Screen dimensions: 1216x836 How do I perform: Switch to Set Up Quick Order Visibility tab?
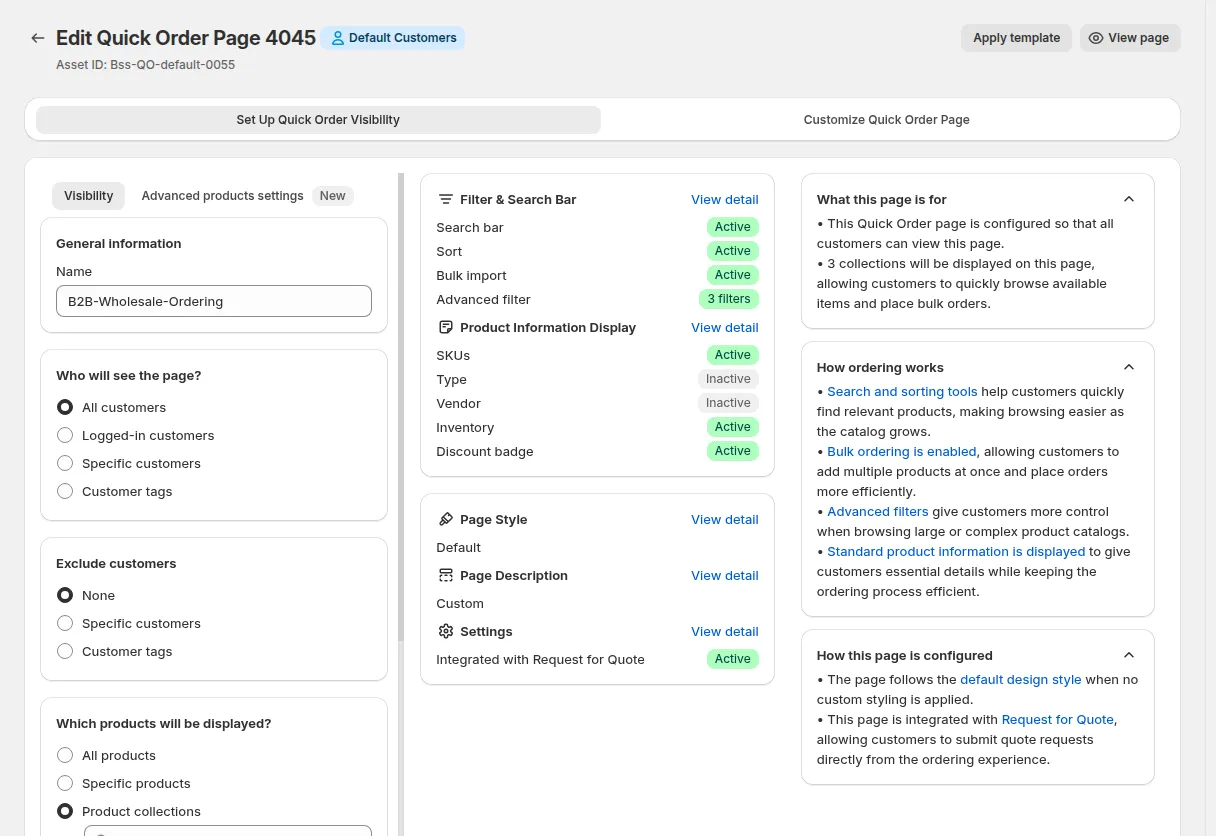(x=318, y=120)
